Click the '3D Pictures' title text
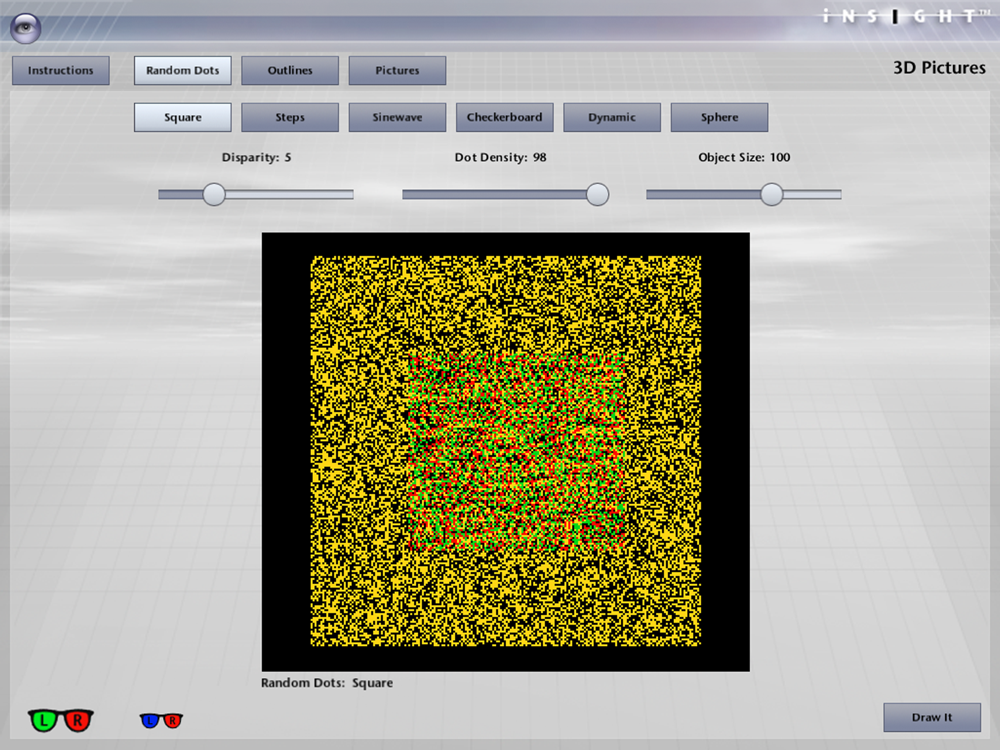Screen dimensions: 1000x750 tap(939, 68)
